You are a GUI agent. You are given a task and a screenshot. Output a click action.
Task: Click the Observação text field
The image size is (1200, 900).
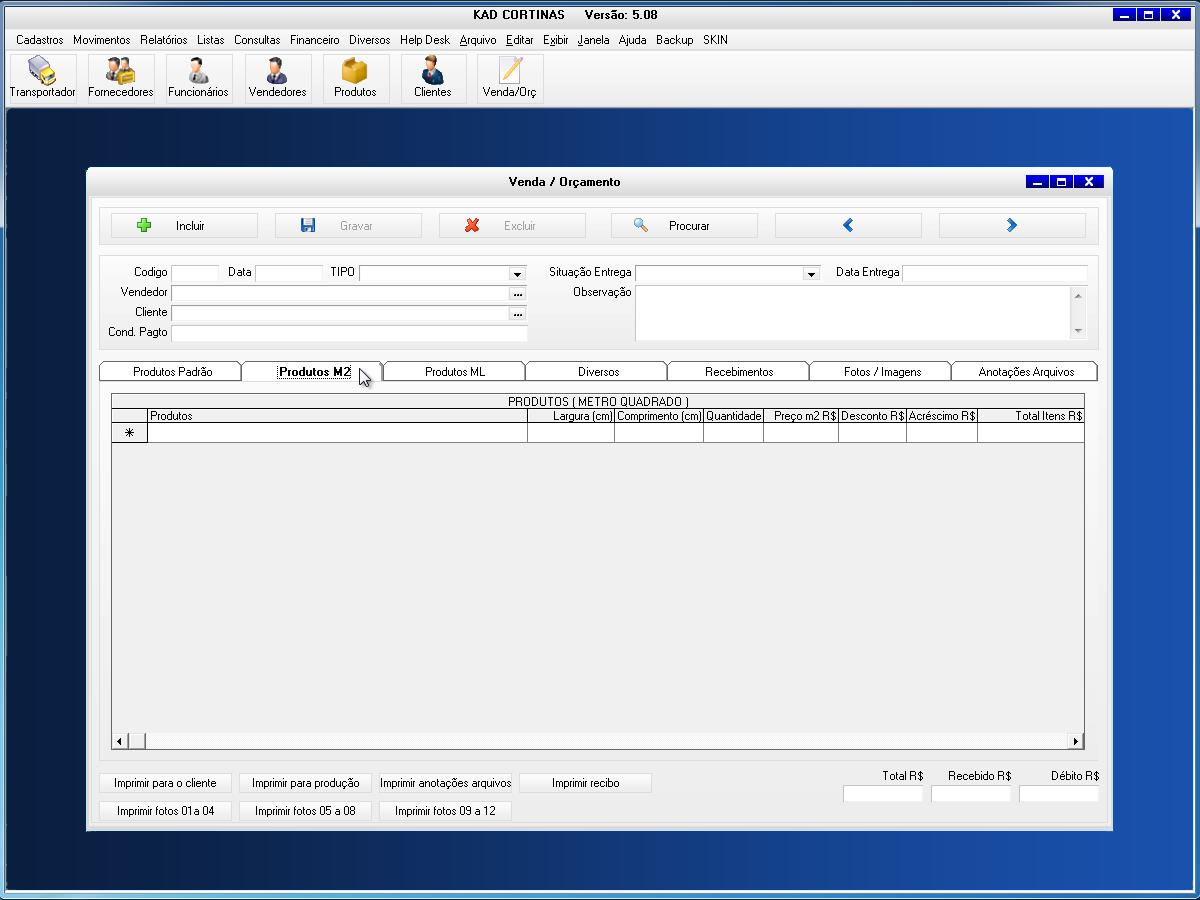[852, 313]
